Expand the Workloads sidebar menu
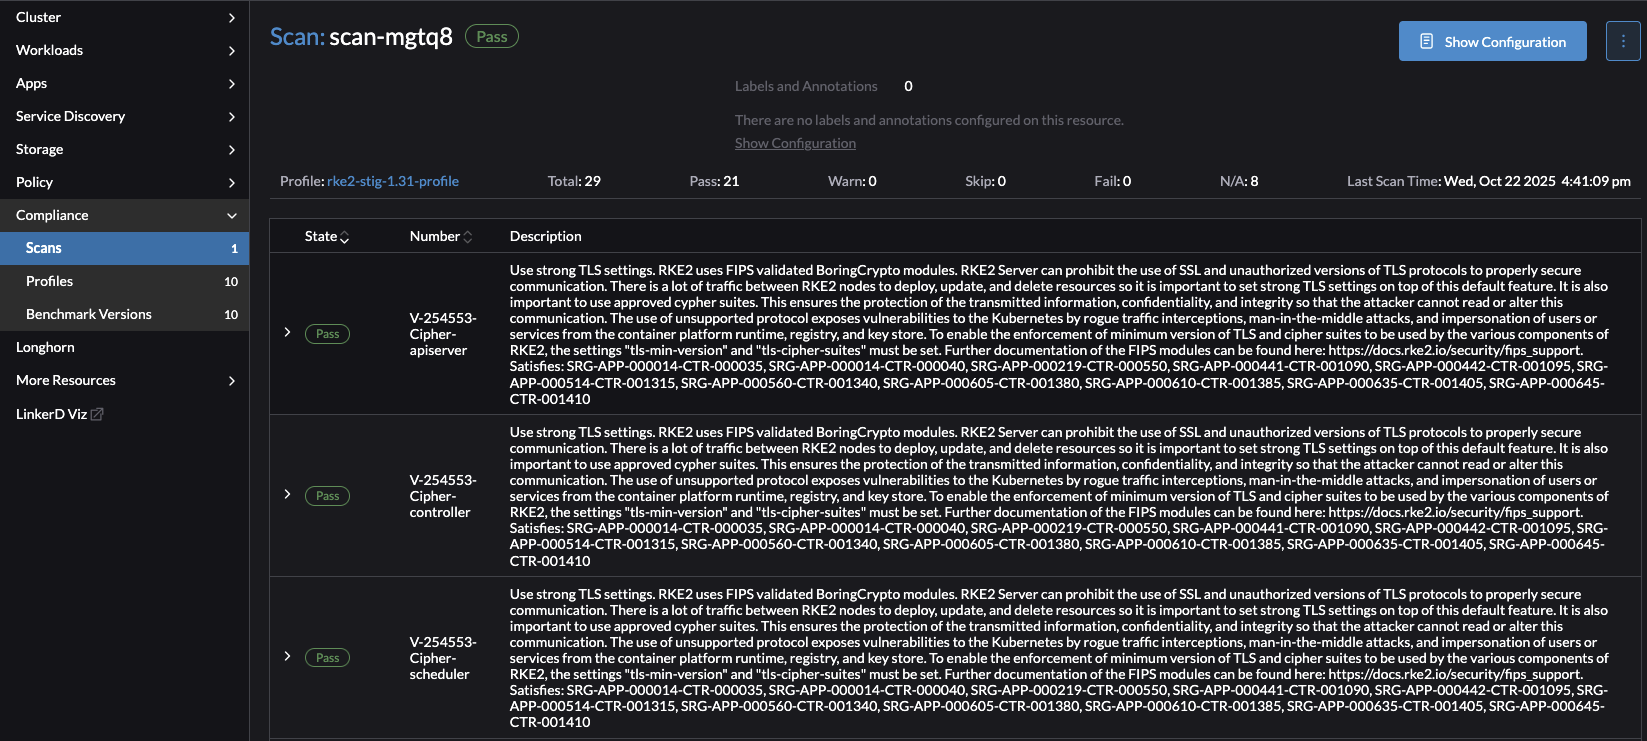 click(232, 50)
